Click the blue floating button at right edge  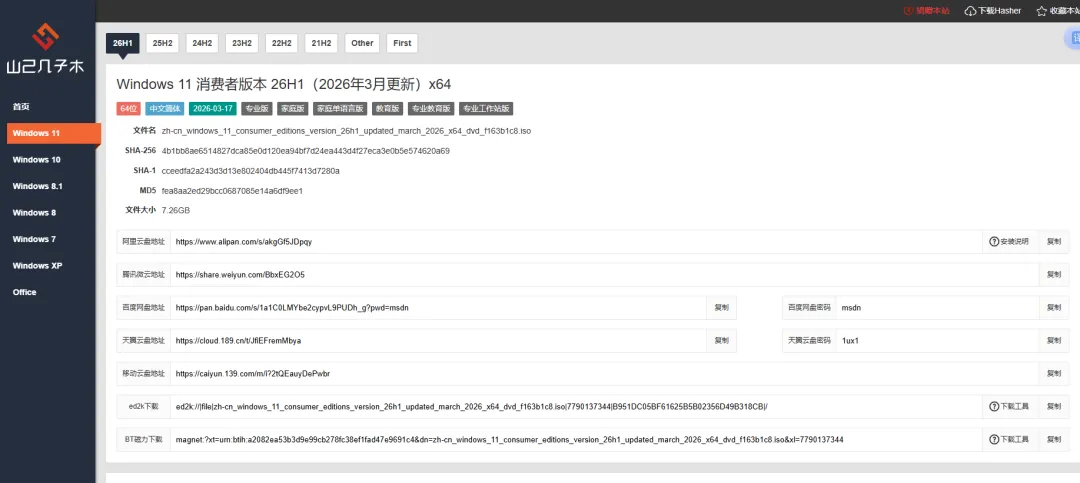click(1072, 40)
